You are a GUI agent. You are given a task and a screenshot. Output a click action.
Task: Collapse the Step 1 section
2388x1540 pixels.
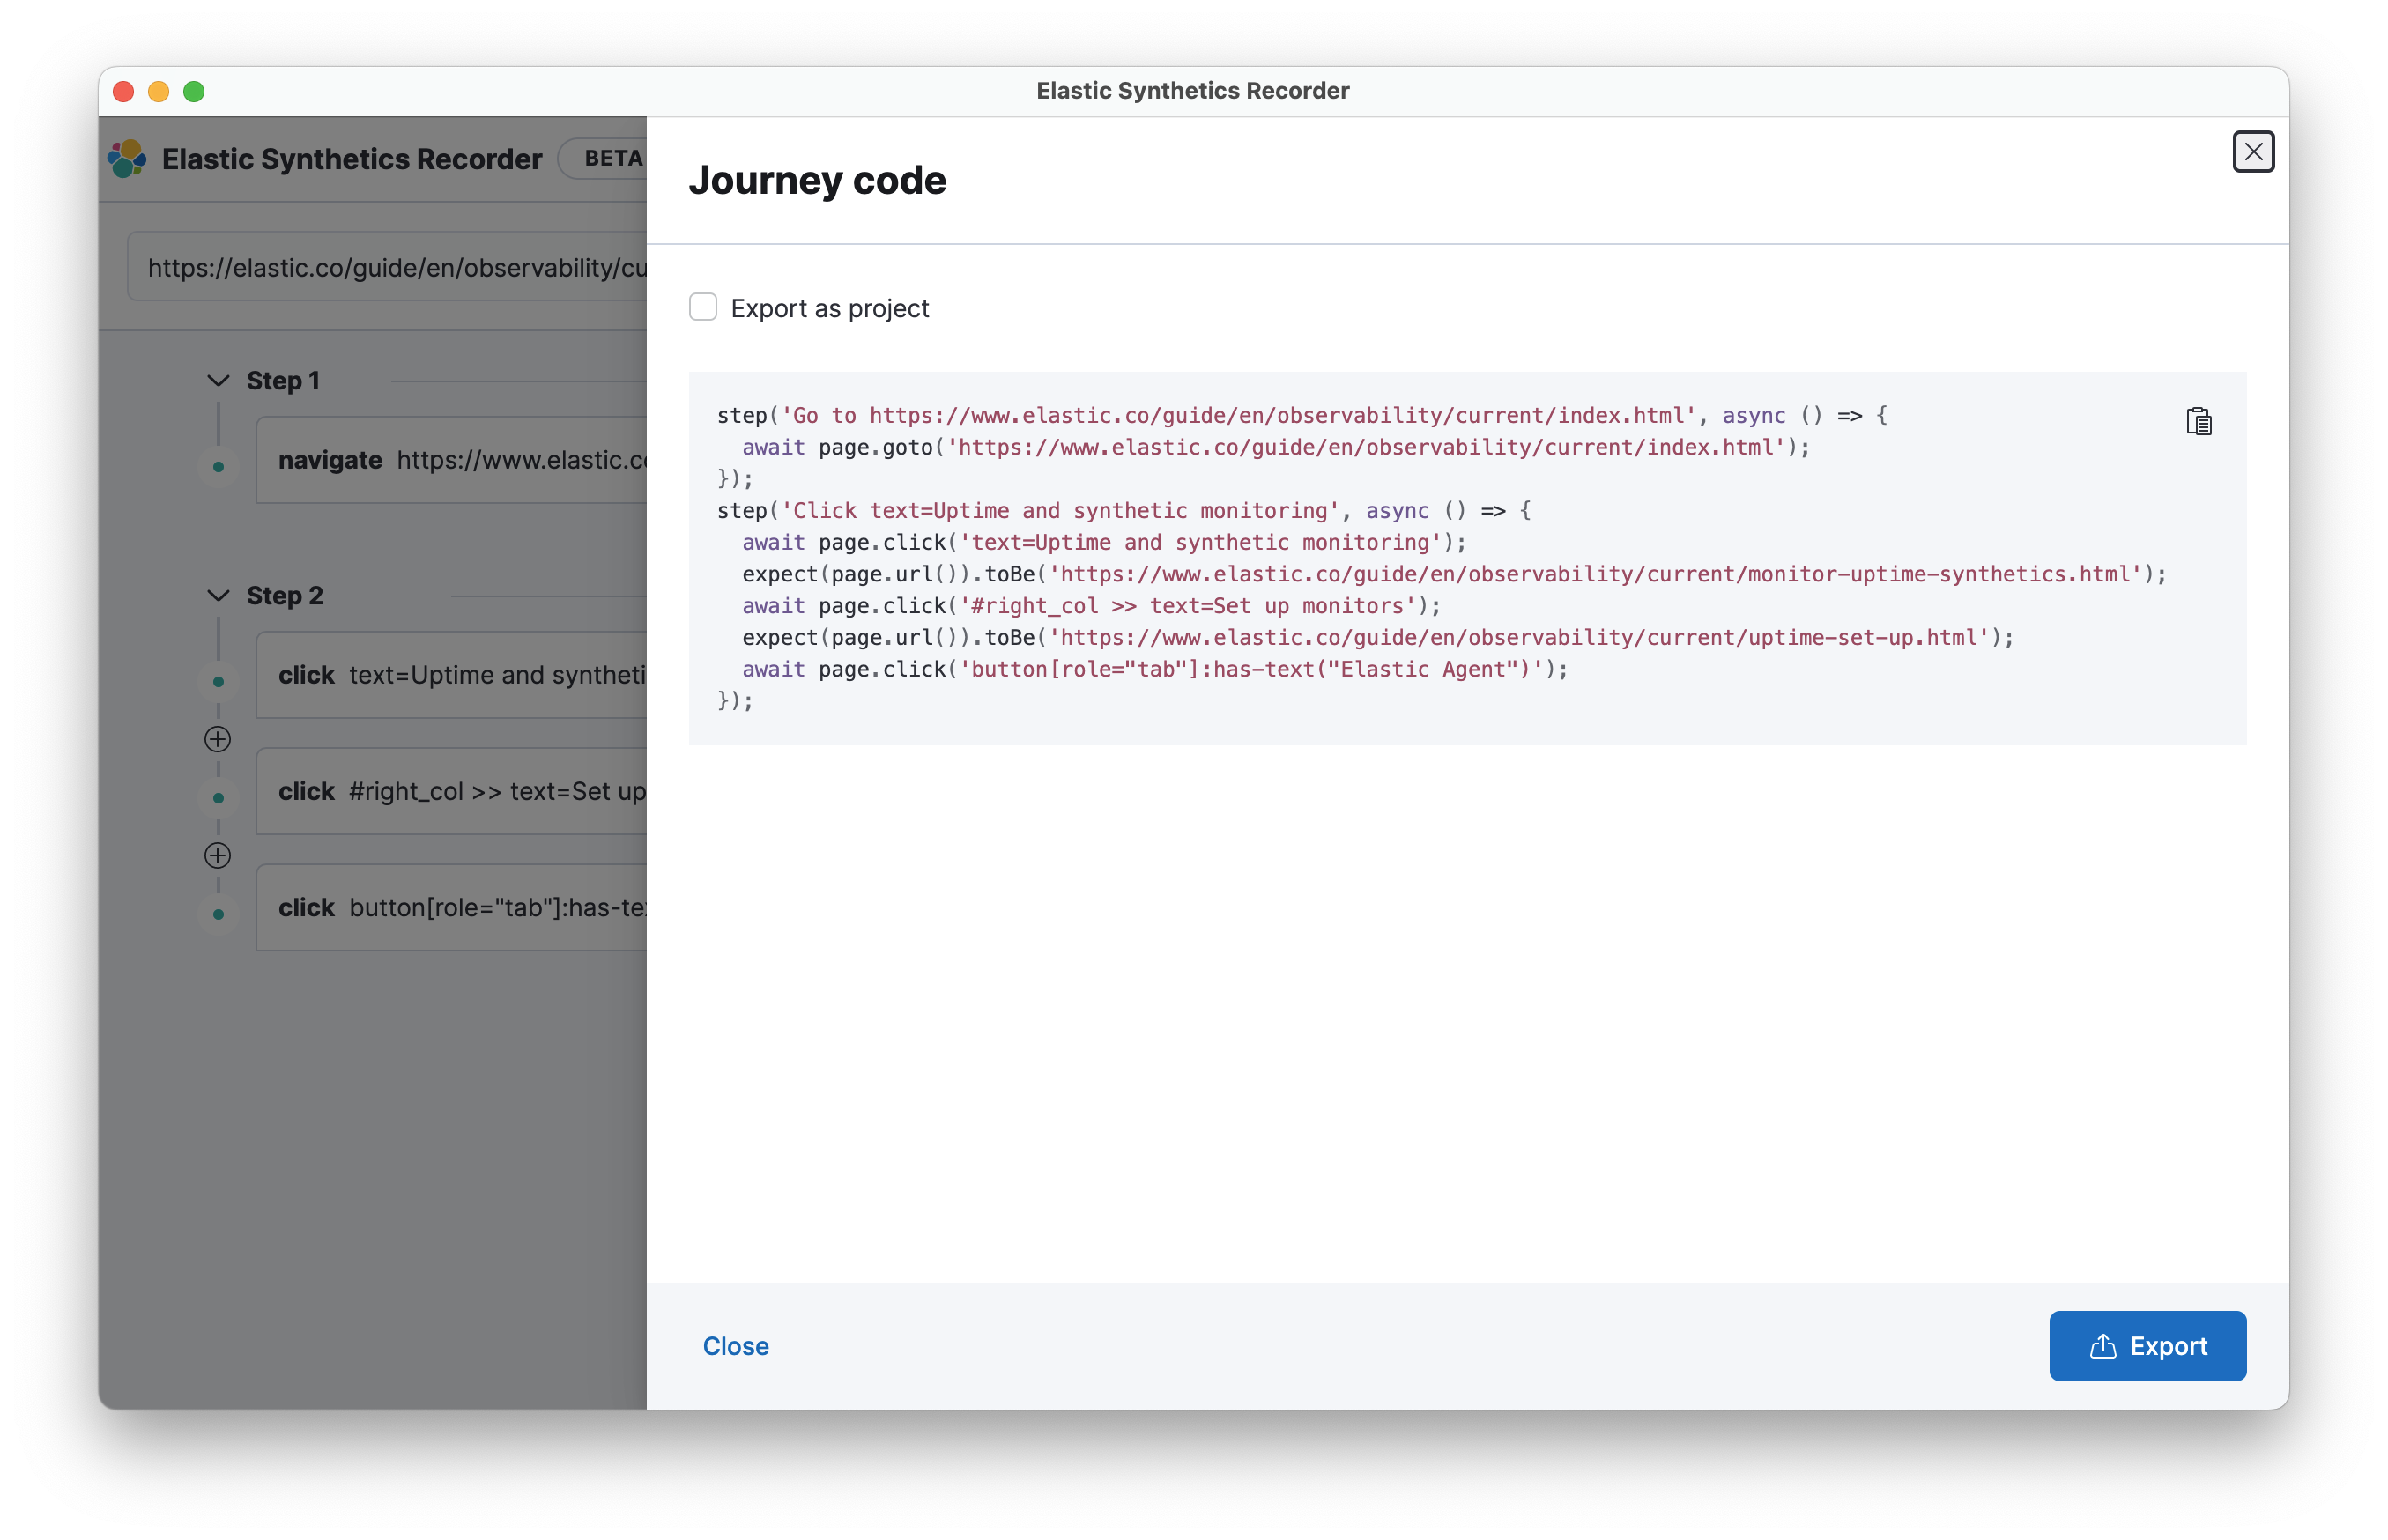point(219,380)
